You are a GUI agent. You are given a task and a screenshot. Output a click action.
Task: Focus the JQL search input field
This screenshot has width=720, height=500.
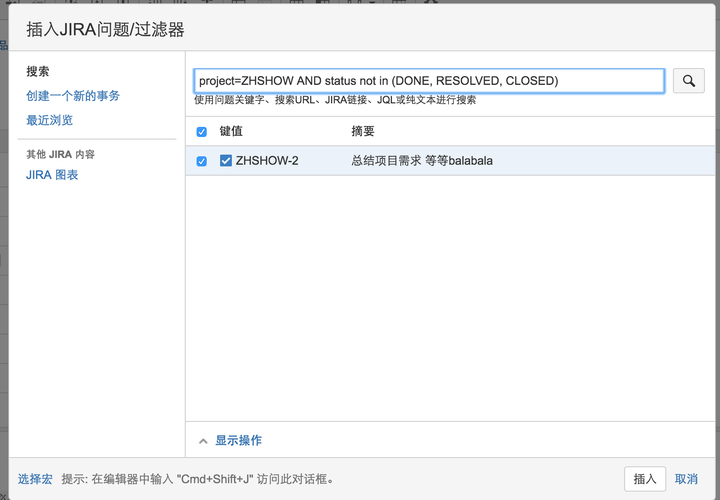tap(429, 81)
